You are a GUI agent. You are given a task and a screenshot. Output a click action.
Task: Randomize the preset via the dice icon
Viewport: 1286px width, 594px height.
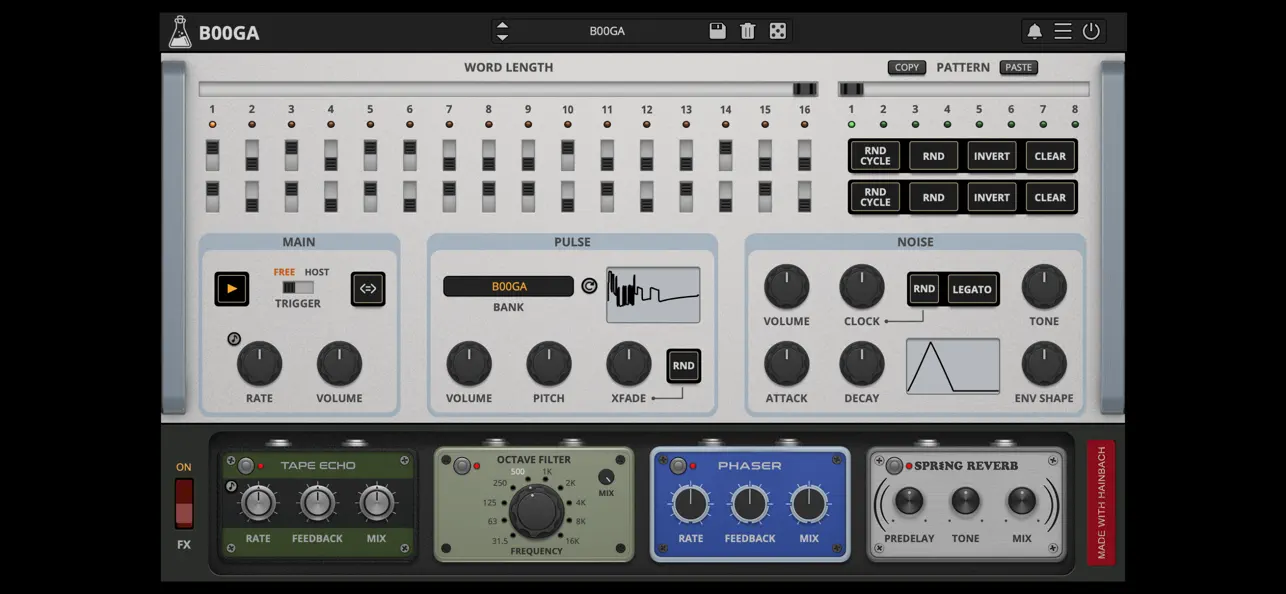[x=776, y=31]
